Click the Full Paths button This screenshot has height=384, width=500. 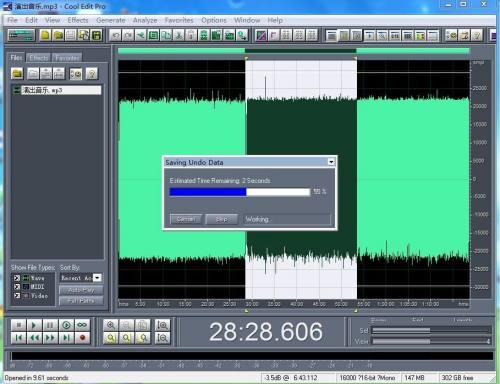pos(81,301)
